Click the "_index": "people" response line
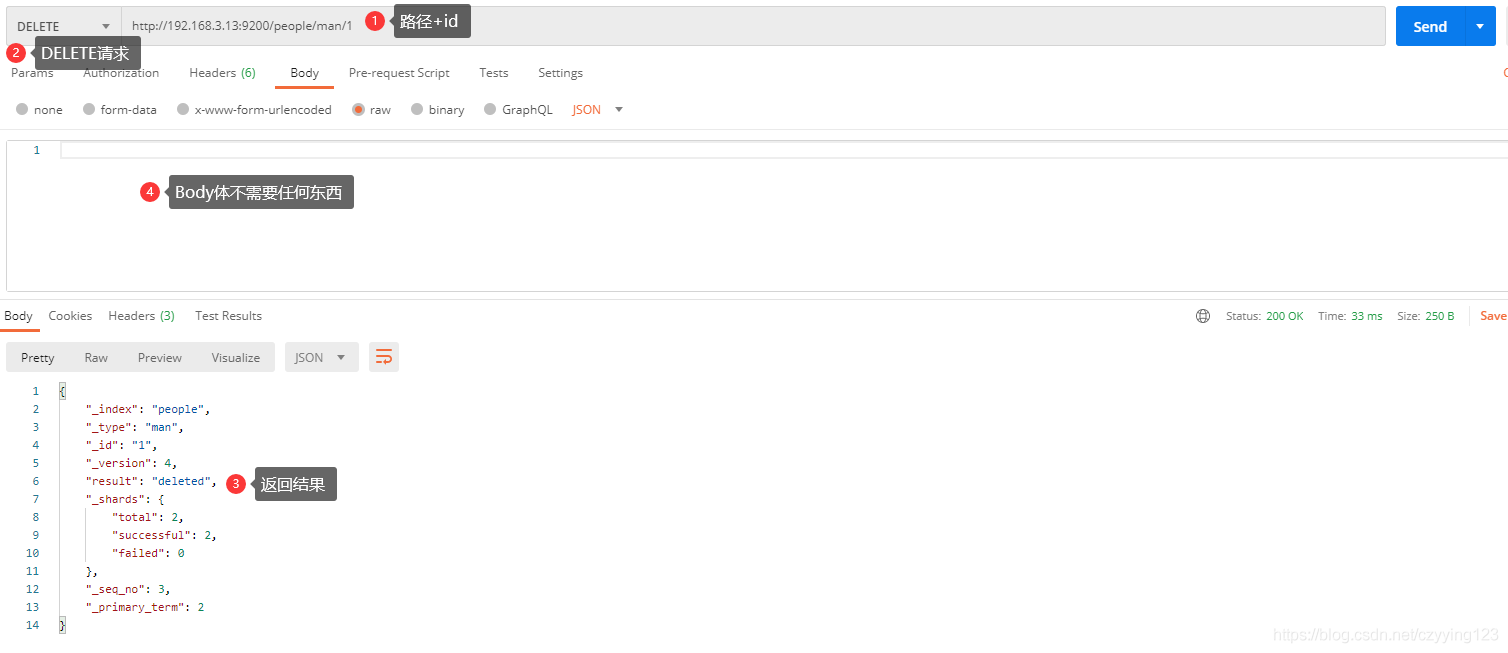1508x653 pixels. 148,409
